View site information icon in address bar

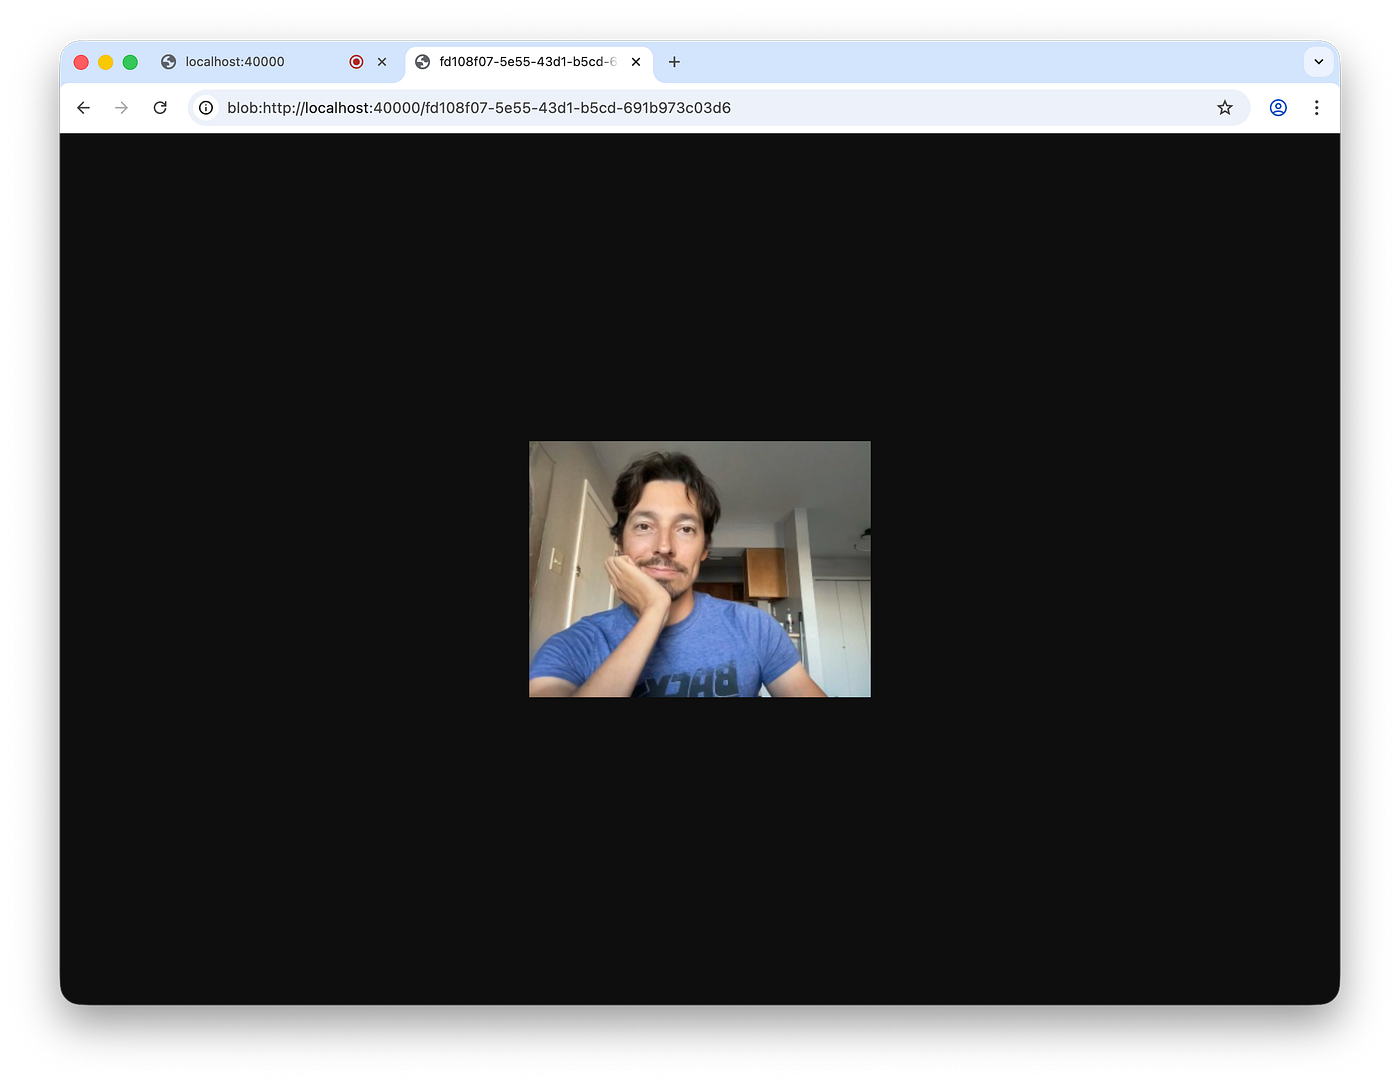(206, 108)
